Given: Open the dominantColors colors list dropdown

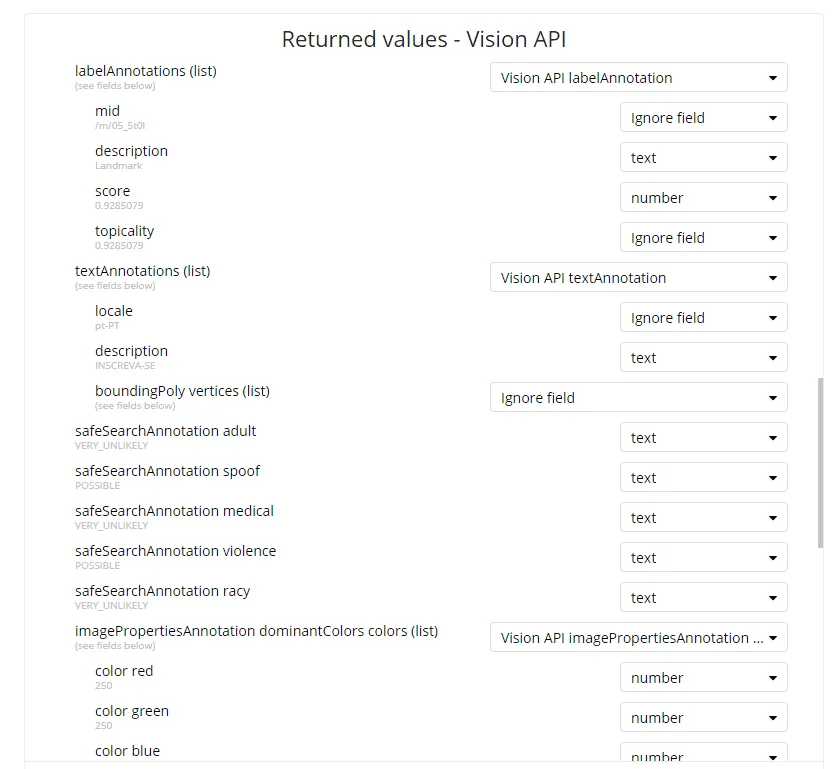Looking at the screenshot, I should click(638, 638).
